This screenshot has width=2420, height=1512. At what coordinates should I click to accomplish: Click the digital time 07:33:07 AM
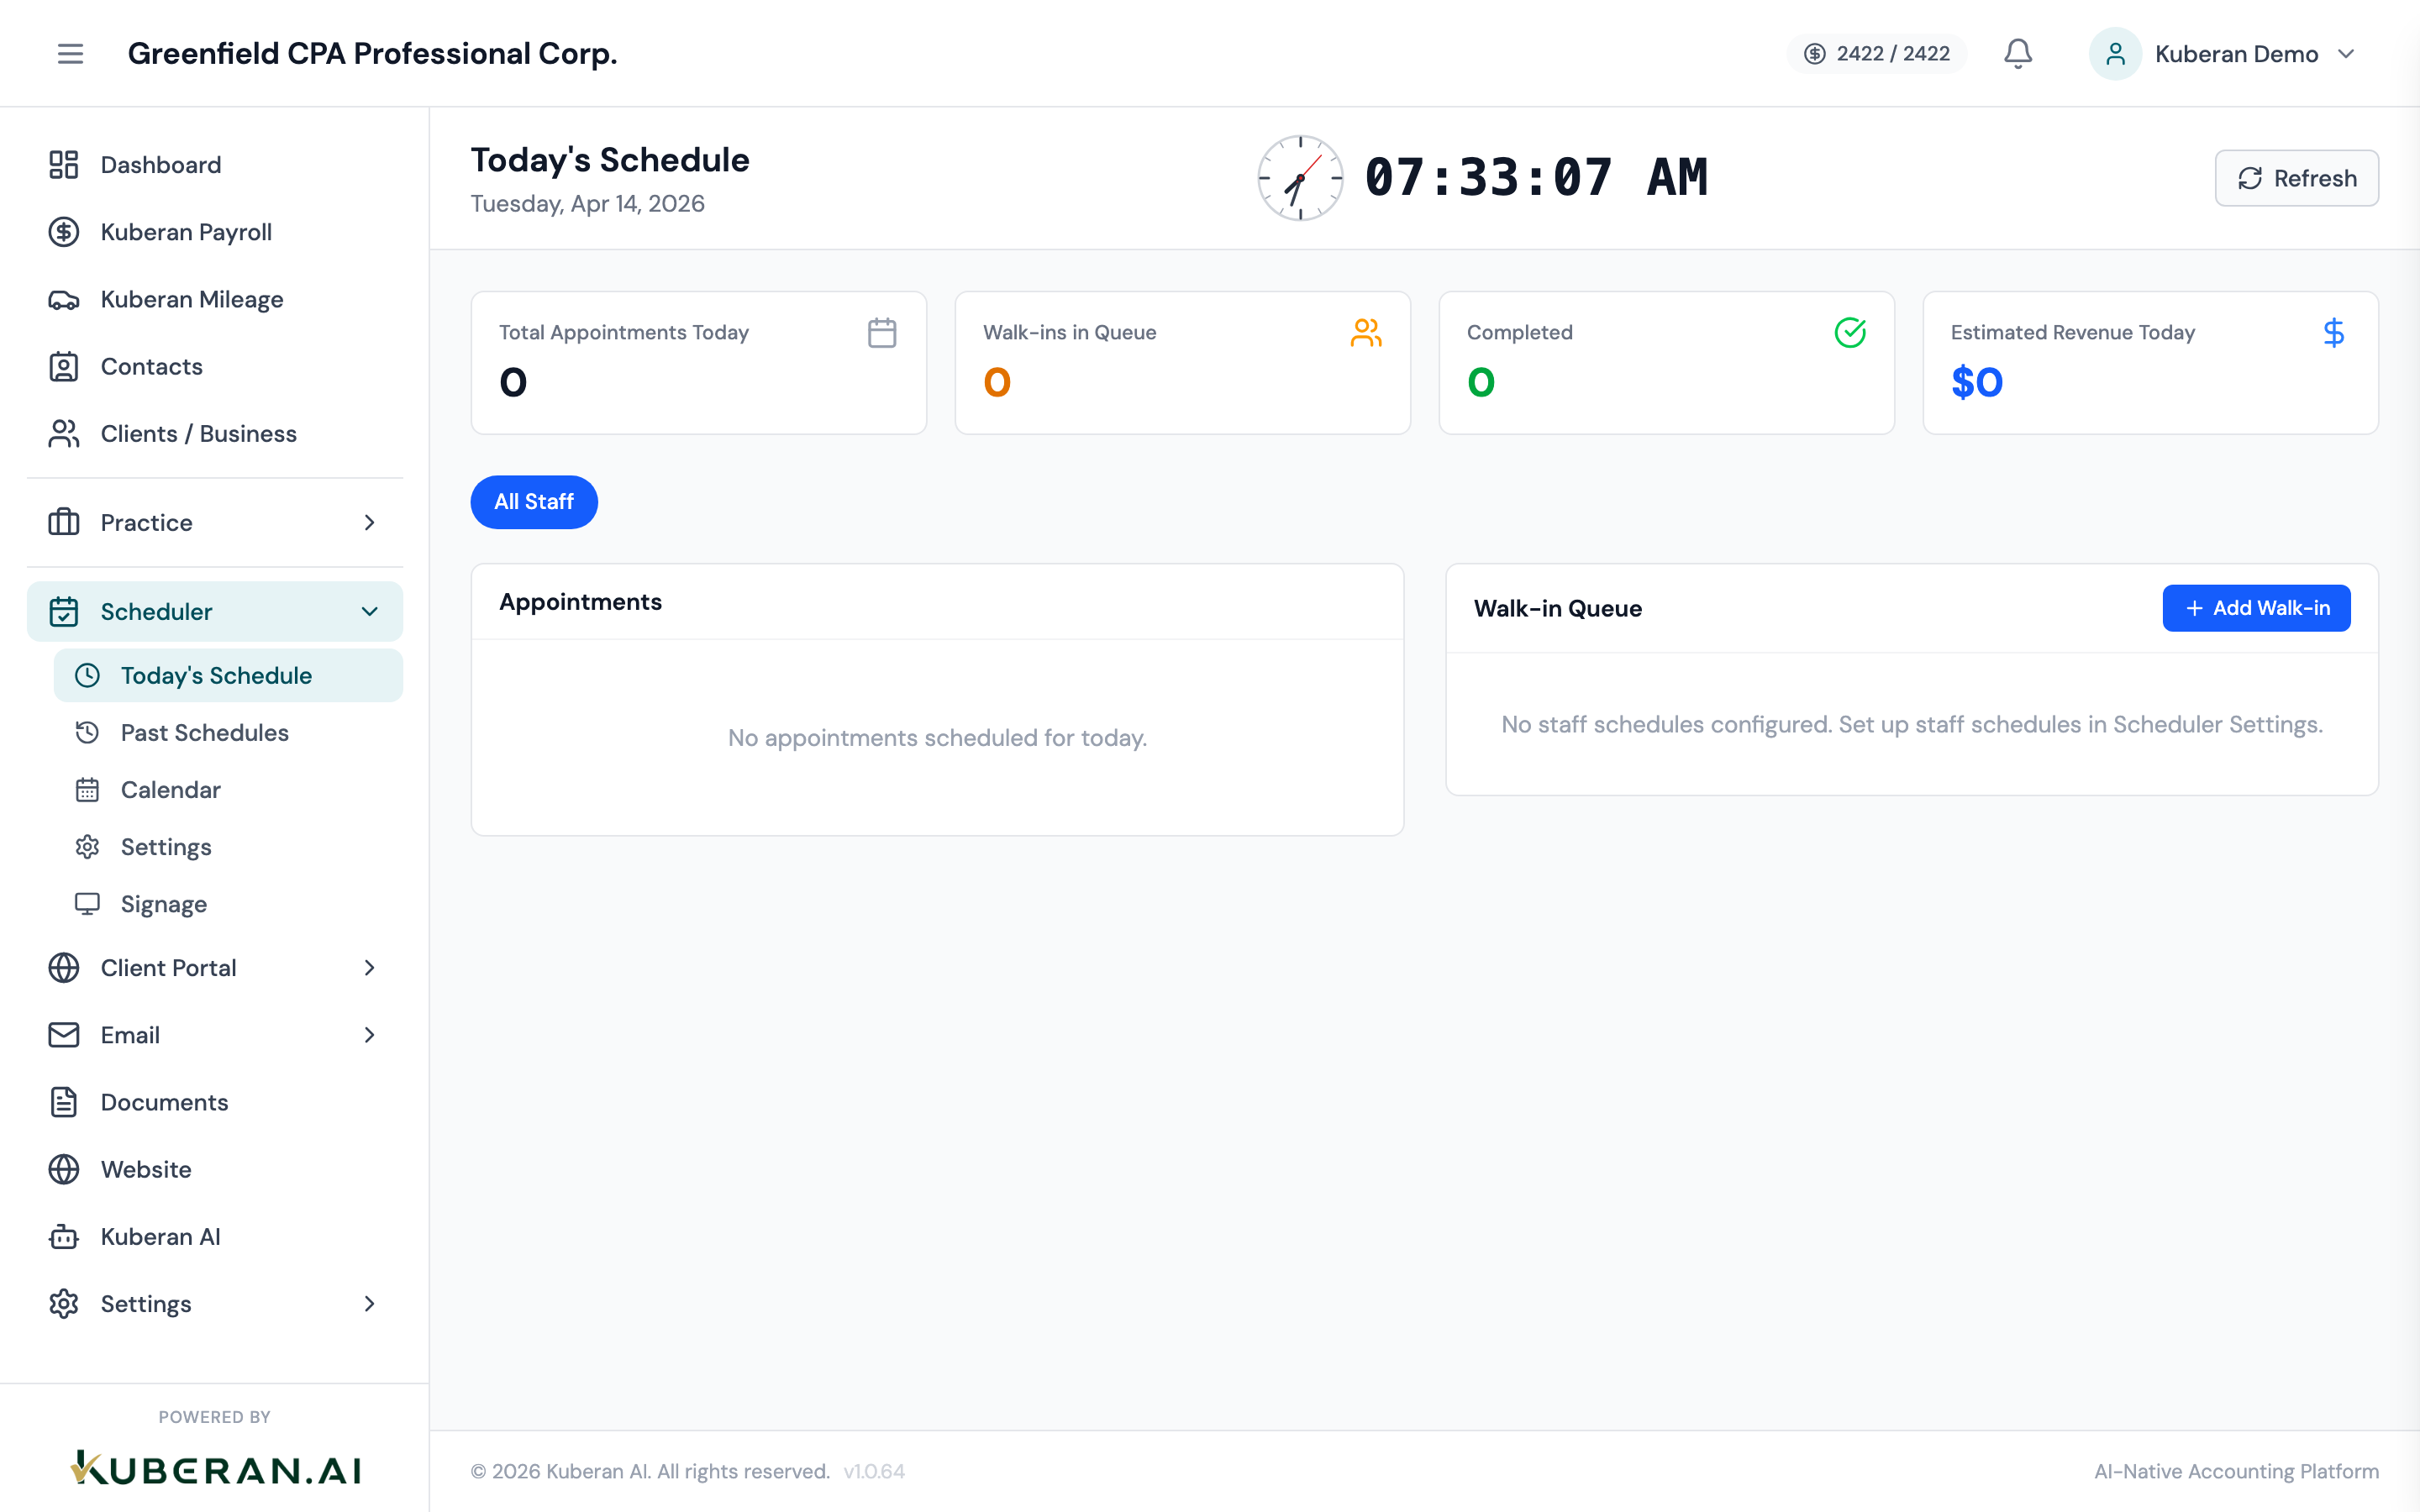click(1537, 178)
